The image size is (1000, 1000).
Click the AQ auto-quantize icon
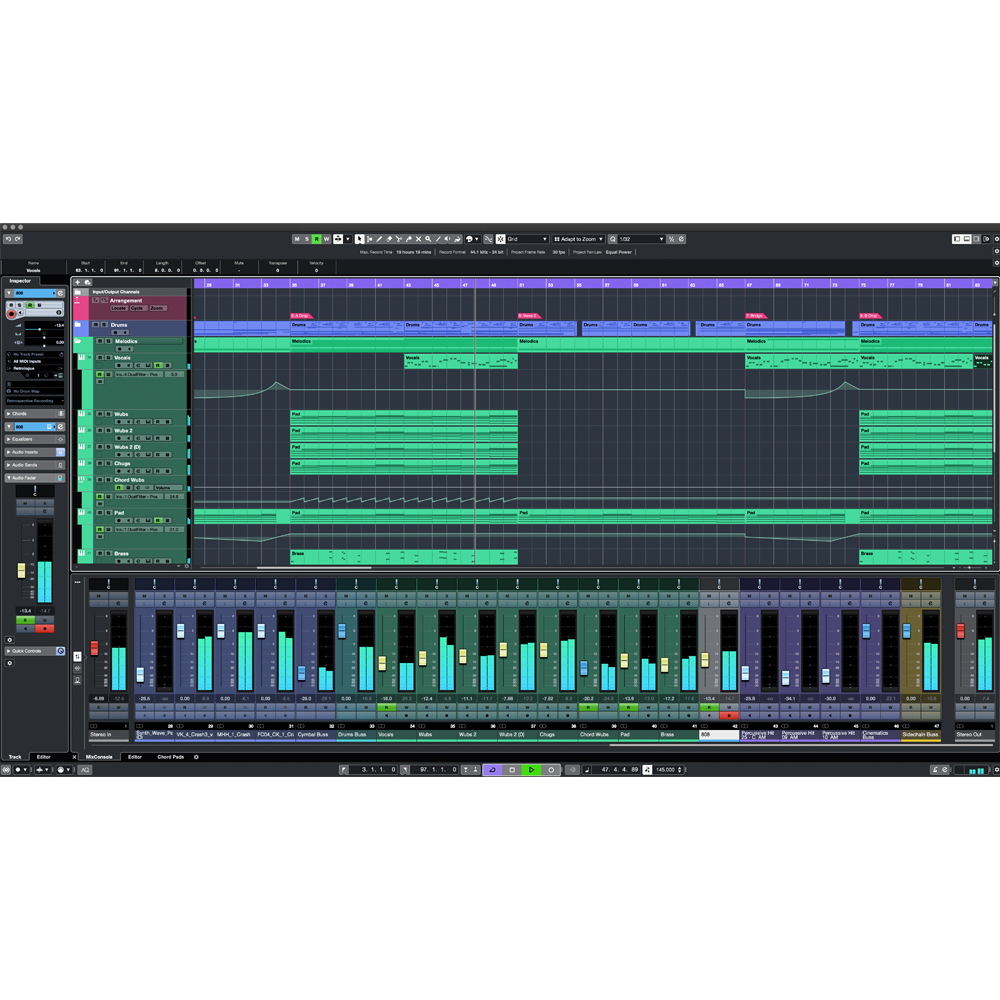[x=85, y=770]
